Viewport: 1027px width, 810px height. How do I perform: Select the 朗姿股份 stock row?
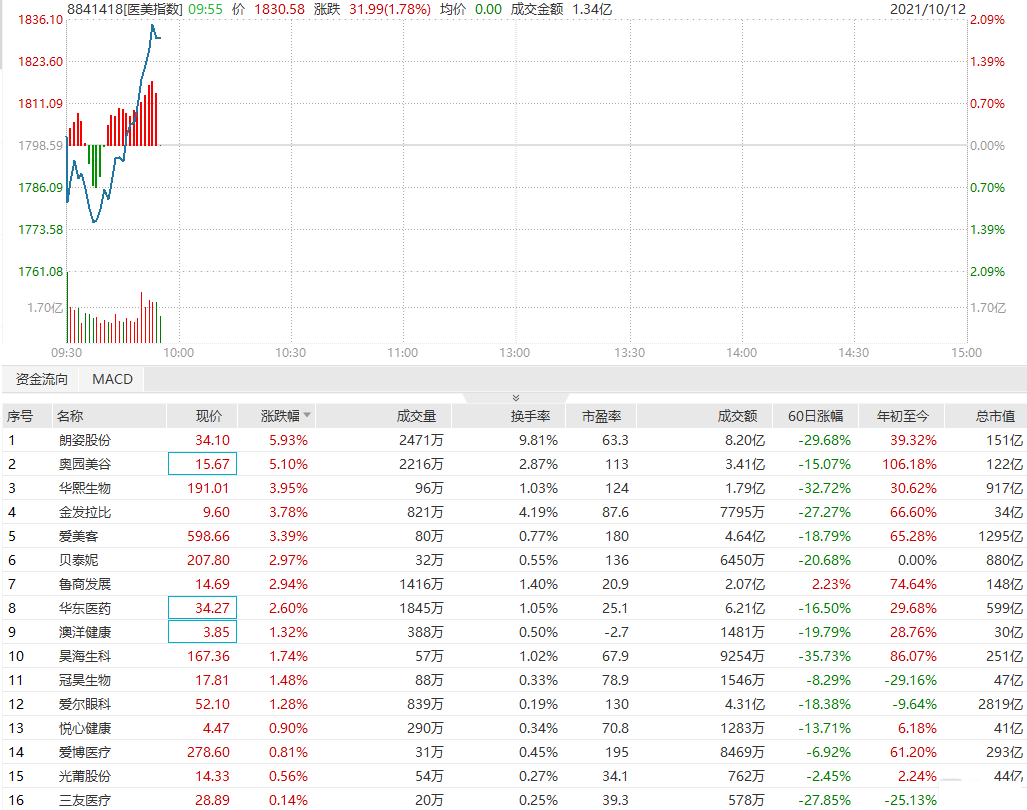point(85,440)
